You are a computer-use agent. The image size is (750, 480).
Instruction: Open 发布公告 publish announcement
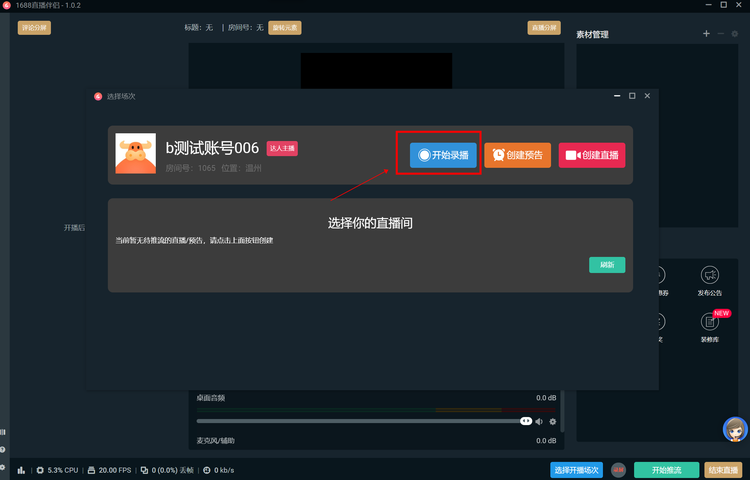710,282
